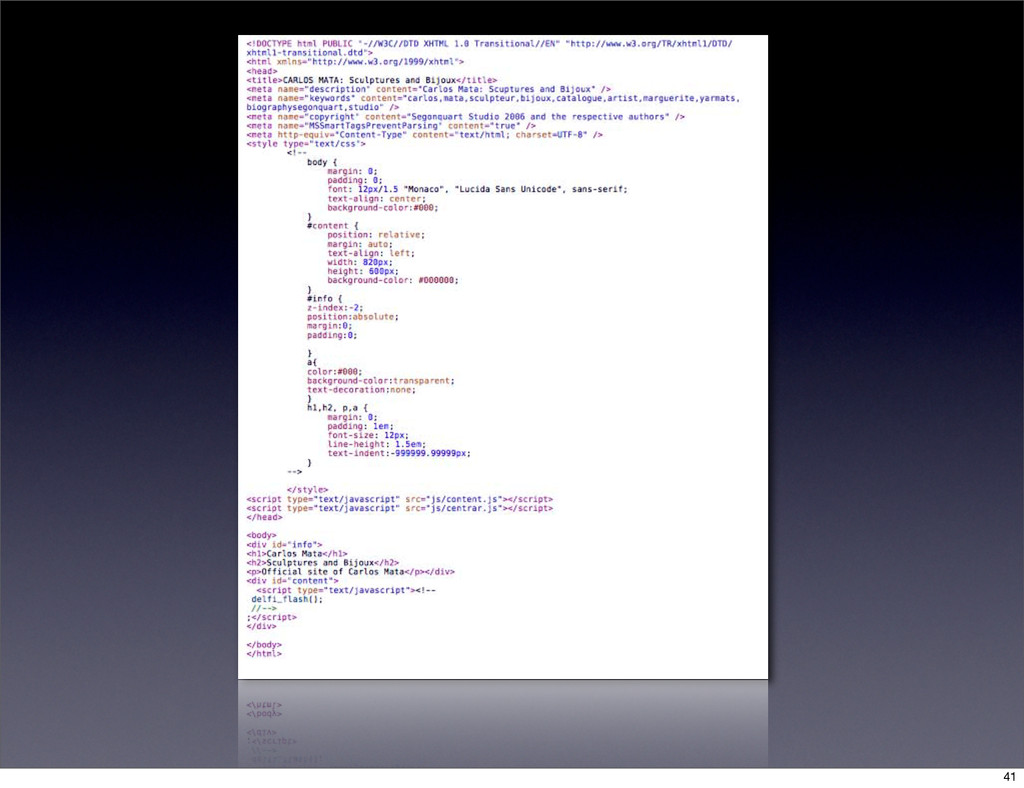Click the script line with src="js/content.js"
Screen dimensions: 1024x788
[x=400, y=499]
